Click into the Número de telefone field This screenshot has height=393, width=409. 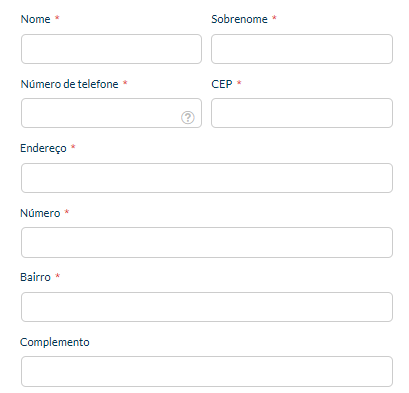pos(111,113)
